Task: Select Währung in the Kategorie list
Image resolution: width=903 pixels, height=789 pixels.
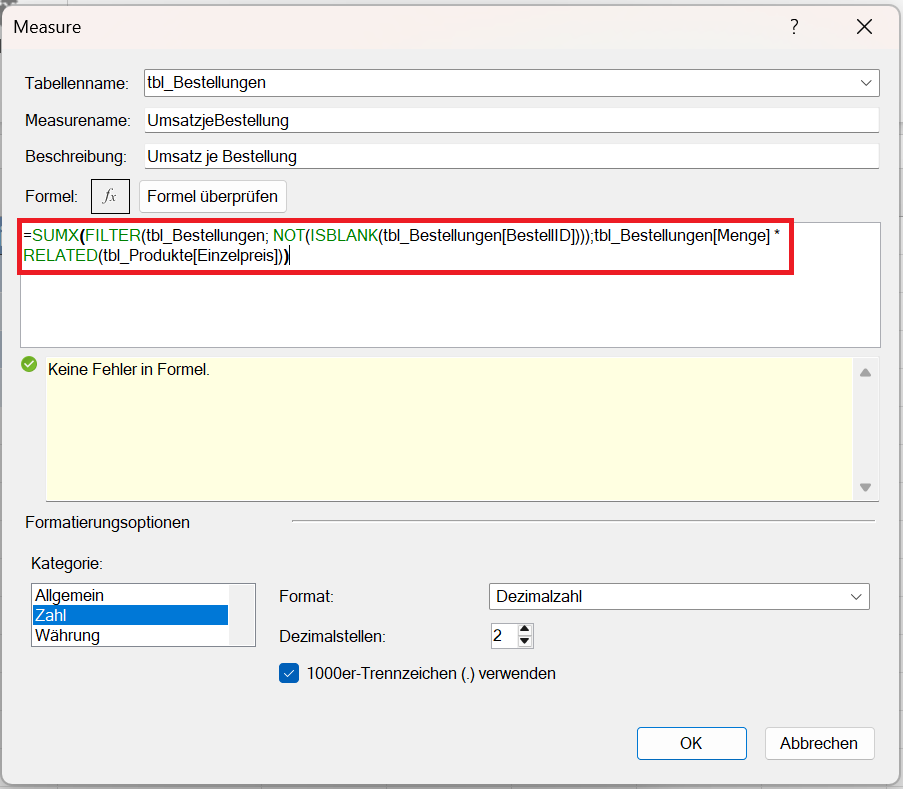Action: click(68, 635)
